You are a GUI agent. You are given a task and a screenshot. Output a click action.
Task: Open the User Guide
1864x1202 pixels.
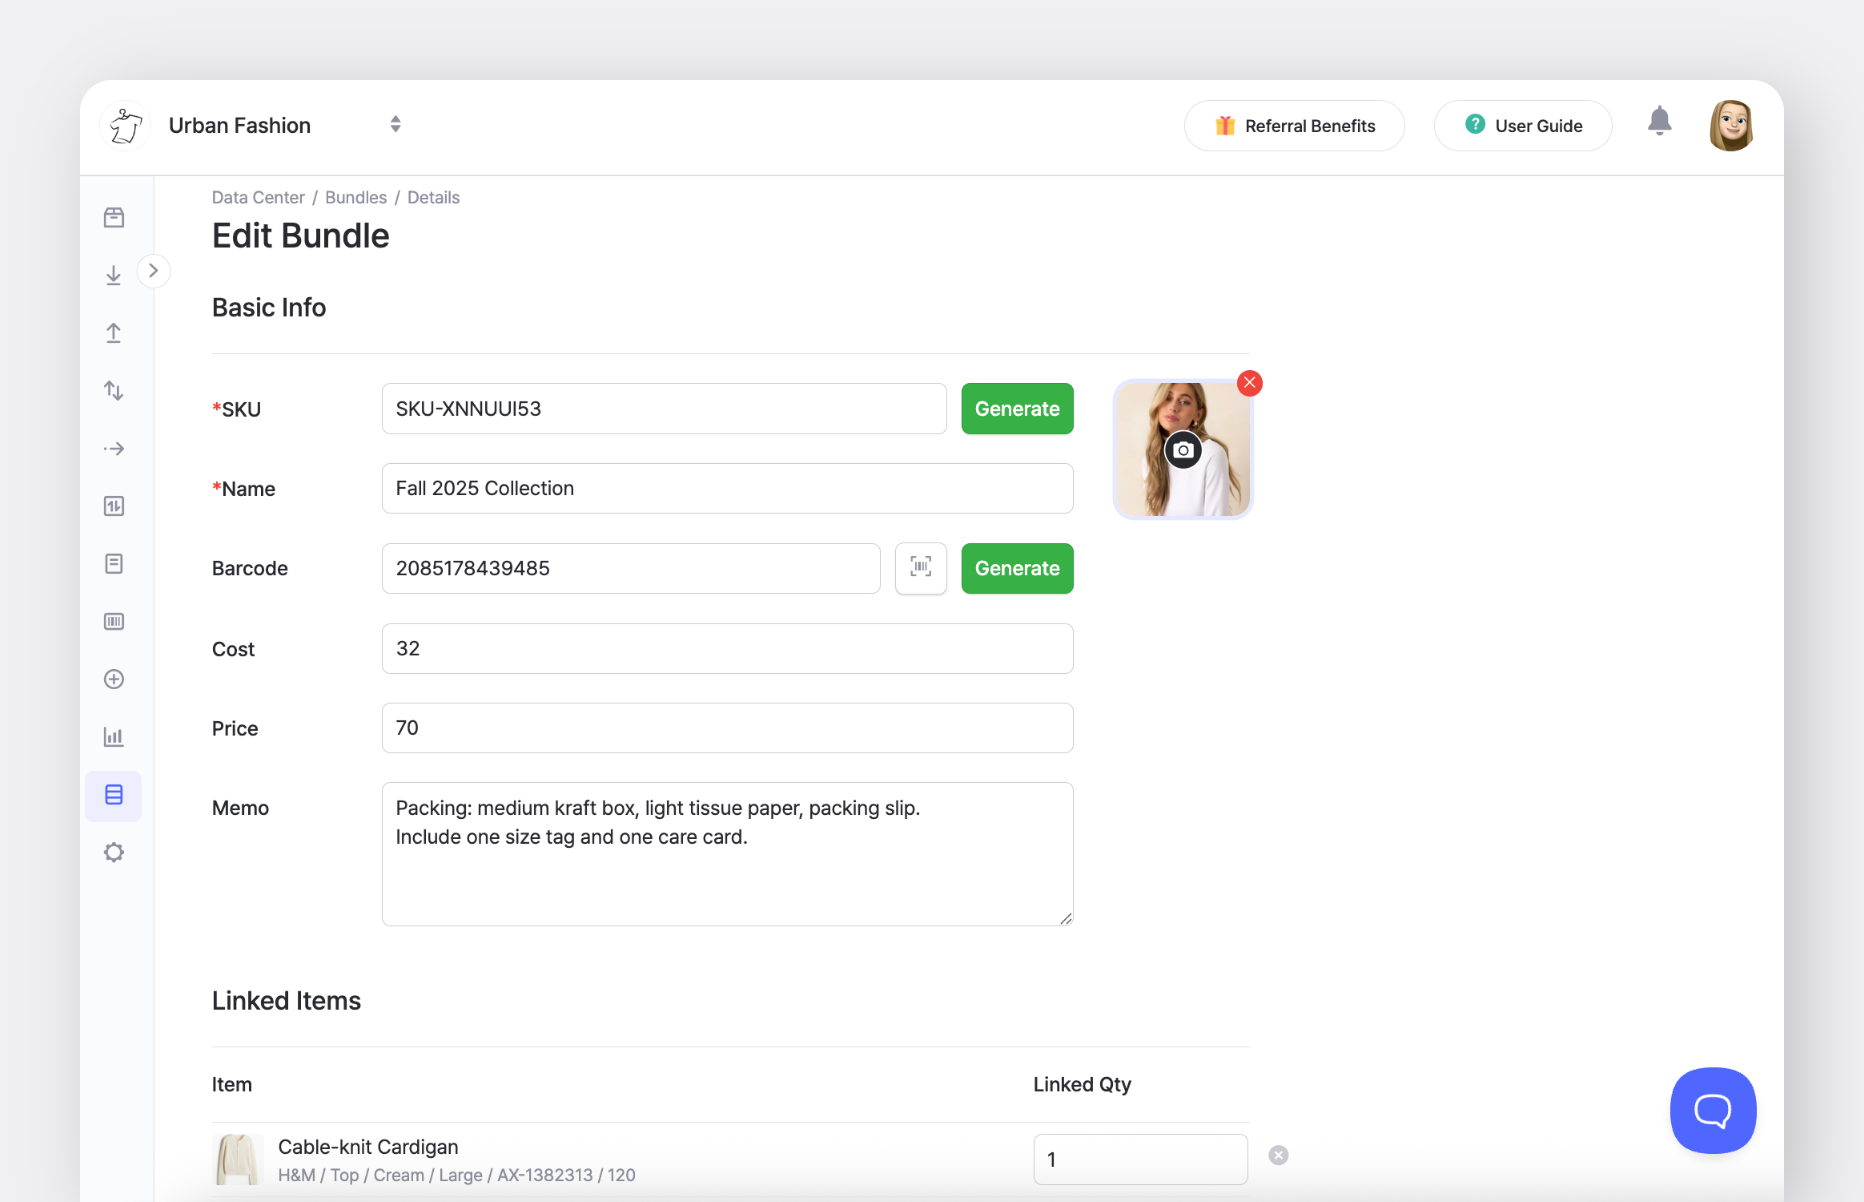pyautogui.click(x=1522, y=125)
